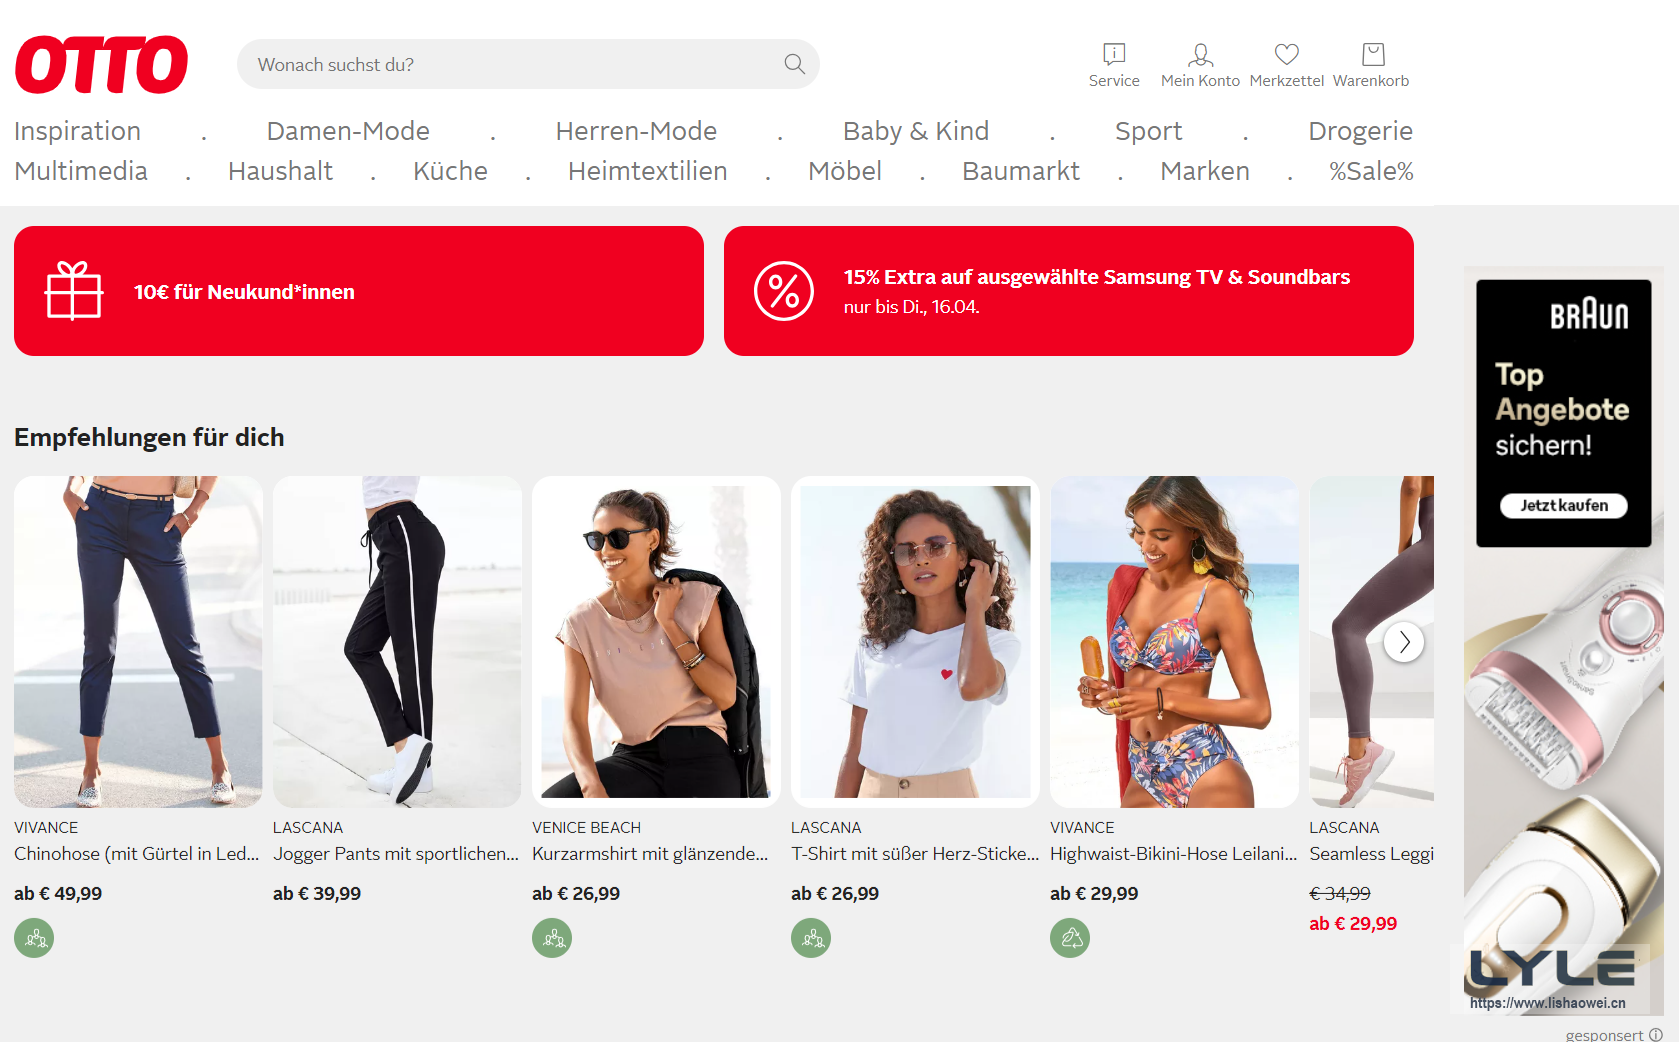Click '15% Extra' Samsung TV banner text
Viewport: 1679px width, 1042px height.
click(1097, 277)
